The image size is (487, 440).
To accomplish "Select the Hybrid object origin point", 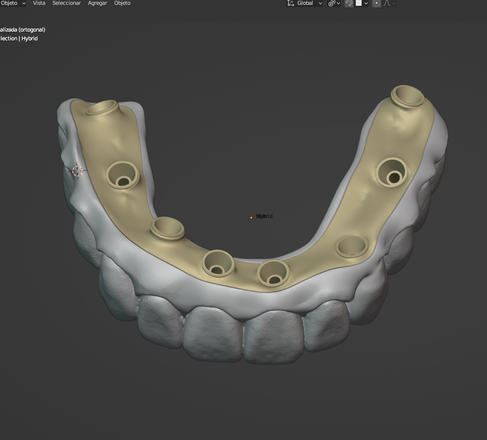I will 251,218.
